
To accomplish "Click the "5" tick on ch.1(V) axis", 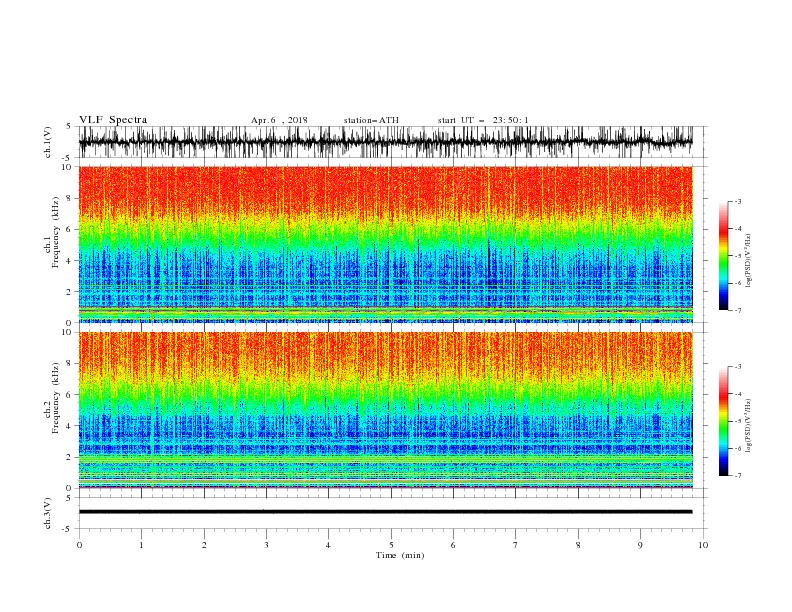I will 70,126.
